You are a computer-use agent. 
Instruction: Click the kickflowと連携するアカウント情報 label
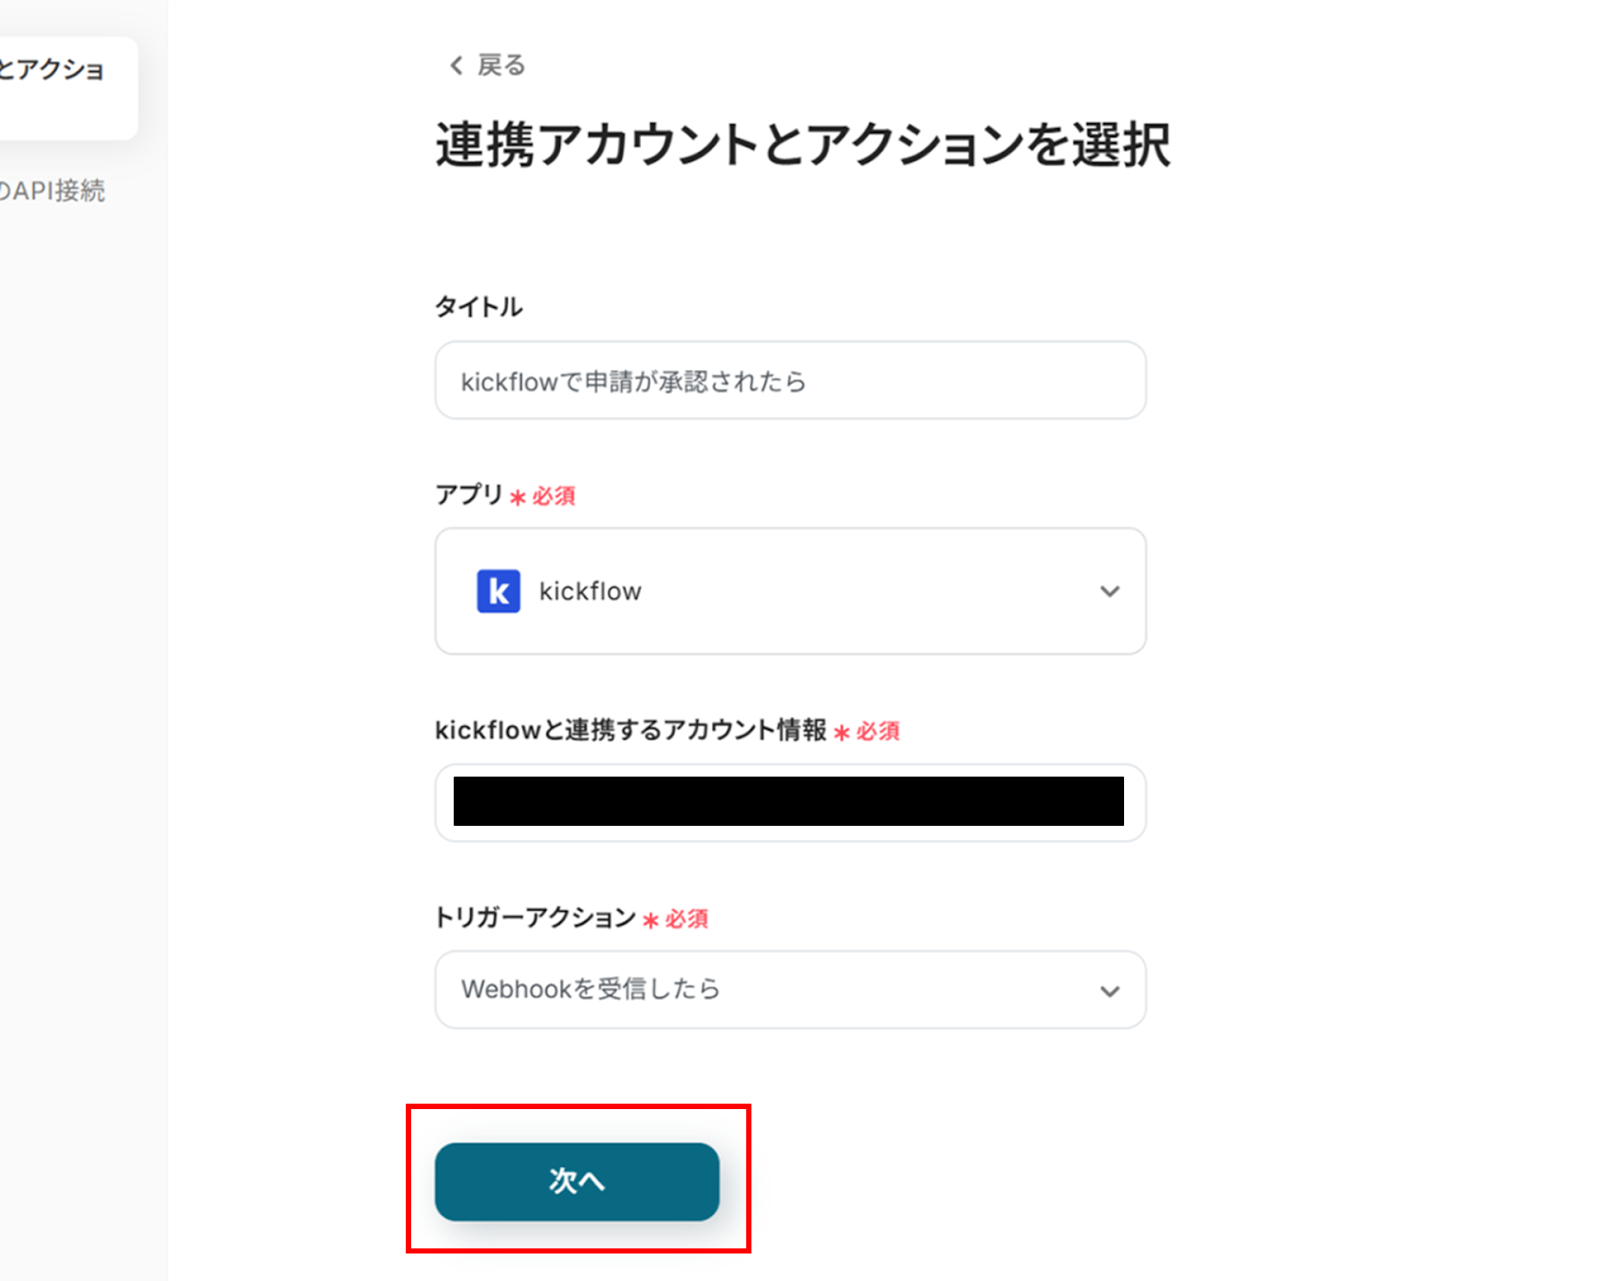630,731
